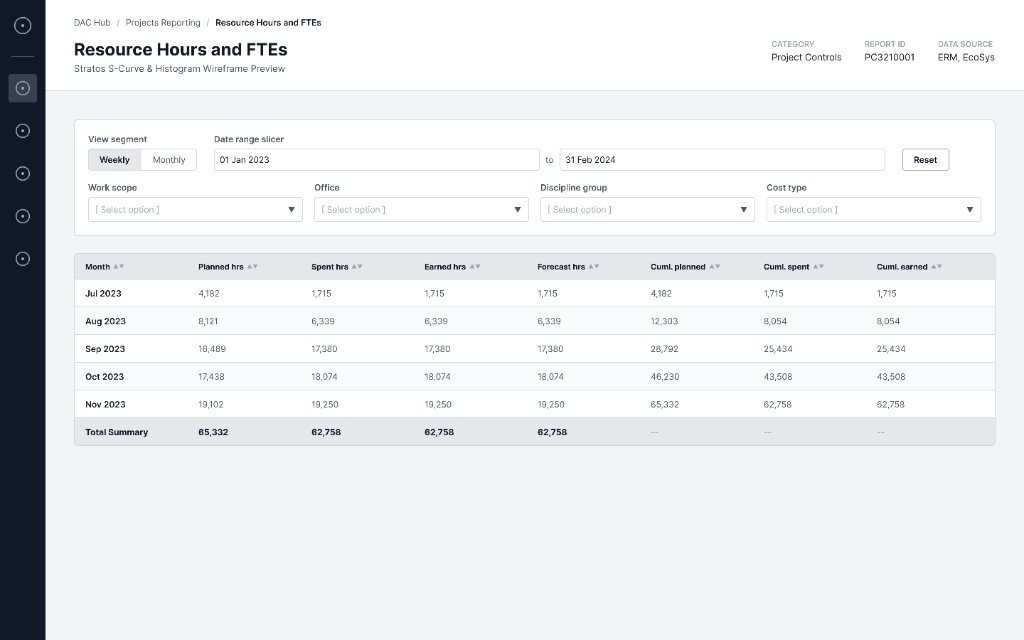
Task: Sort by Spent hrs column arrows
Action: point(357,266)
